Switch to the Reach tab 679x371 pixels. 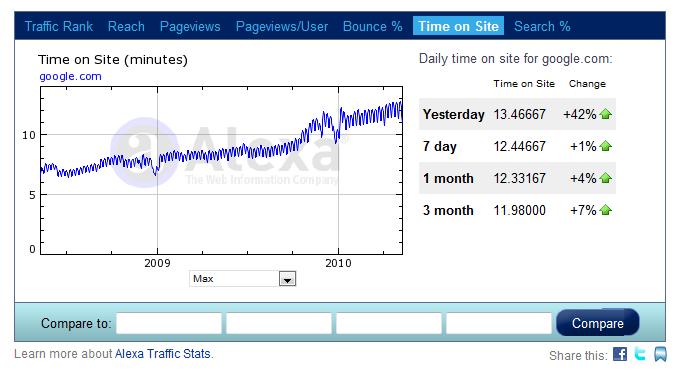point(126,26)
